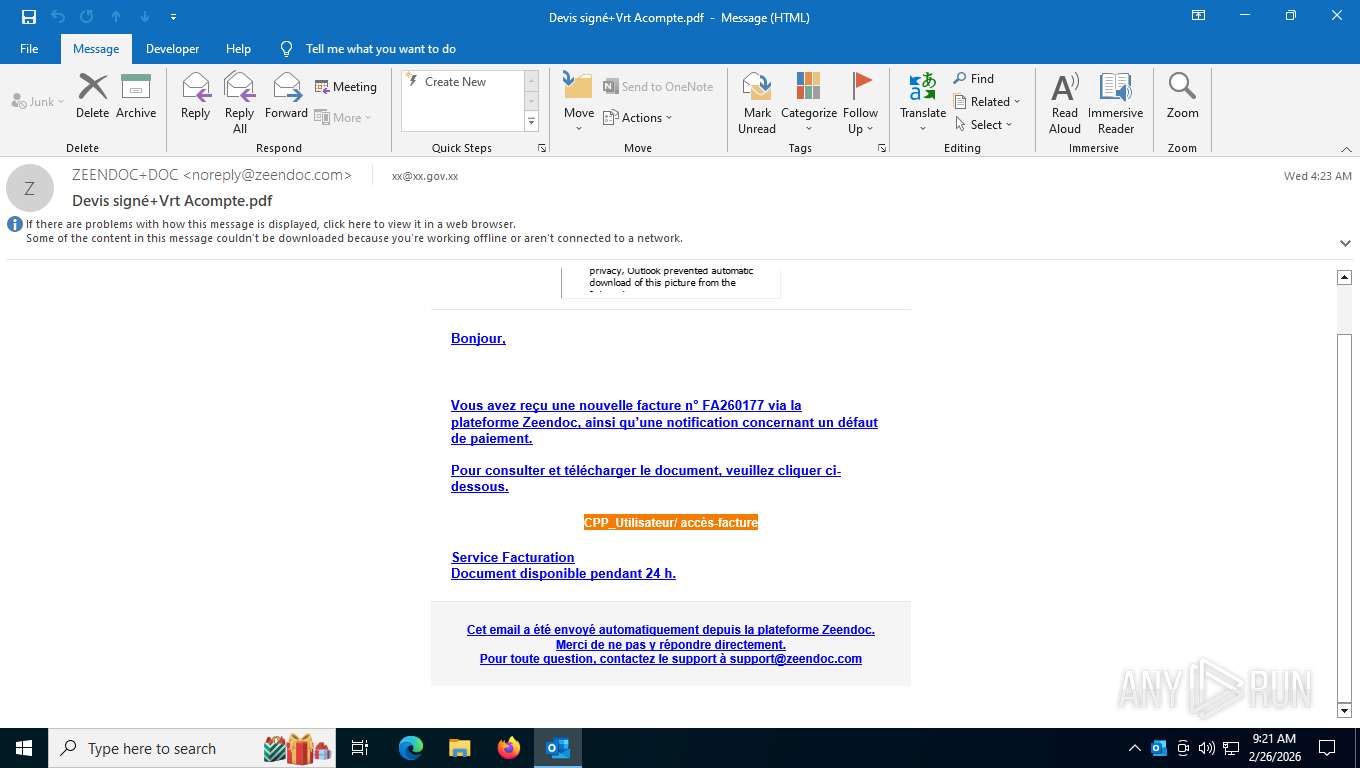Viewport: 1360px width, 768px height.
Task: Click the message scrollbar up arrow
Action: [x=1344, y=277]
